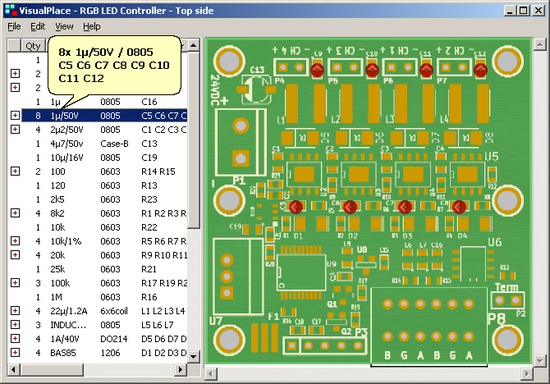The image size is (550, 384).
Task: Open the View menu
Action: (64, 27)
